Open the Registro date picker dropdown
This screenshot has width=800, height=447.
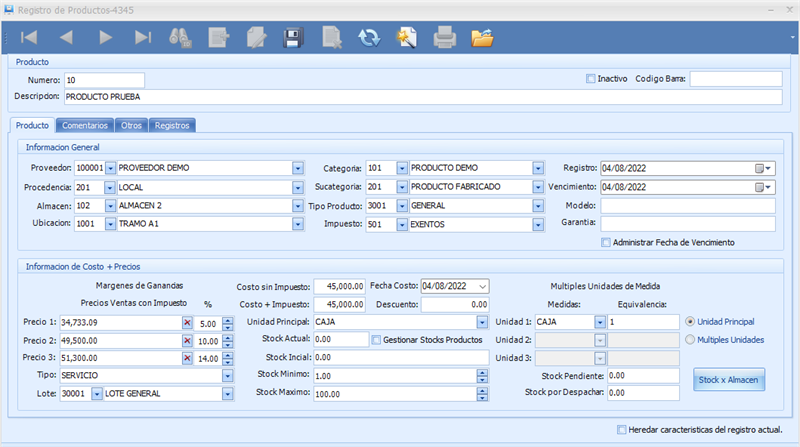coord(765,168)
